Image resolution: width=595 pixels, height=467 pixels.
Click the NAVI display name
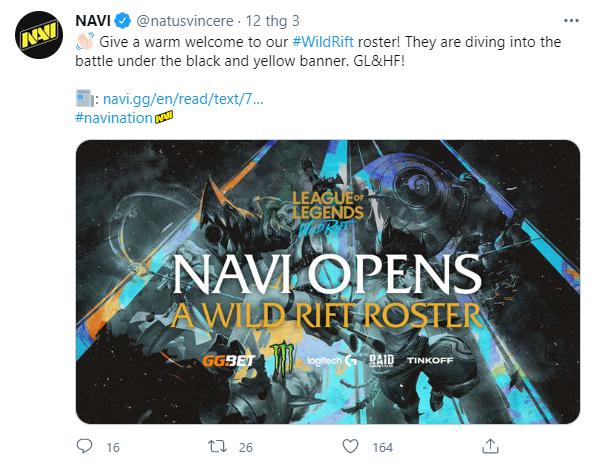point(93,20)
